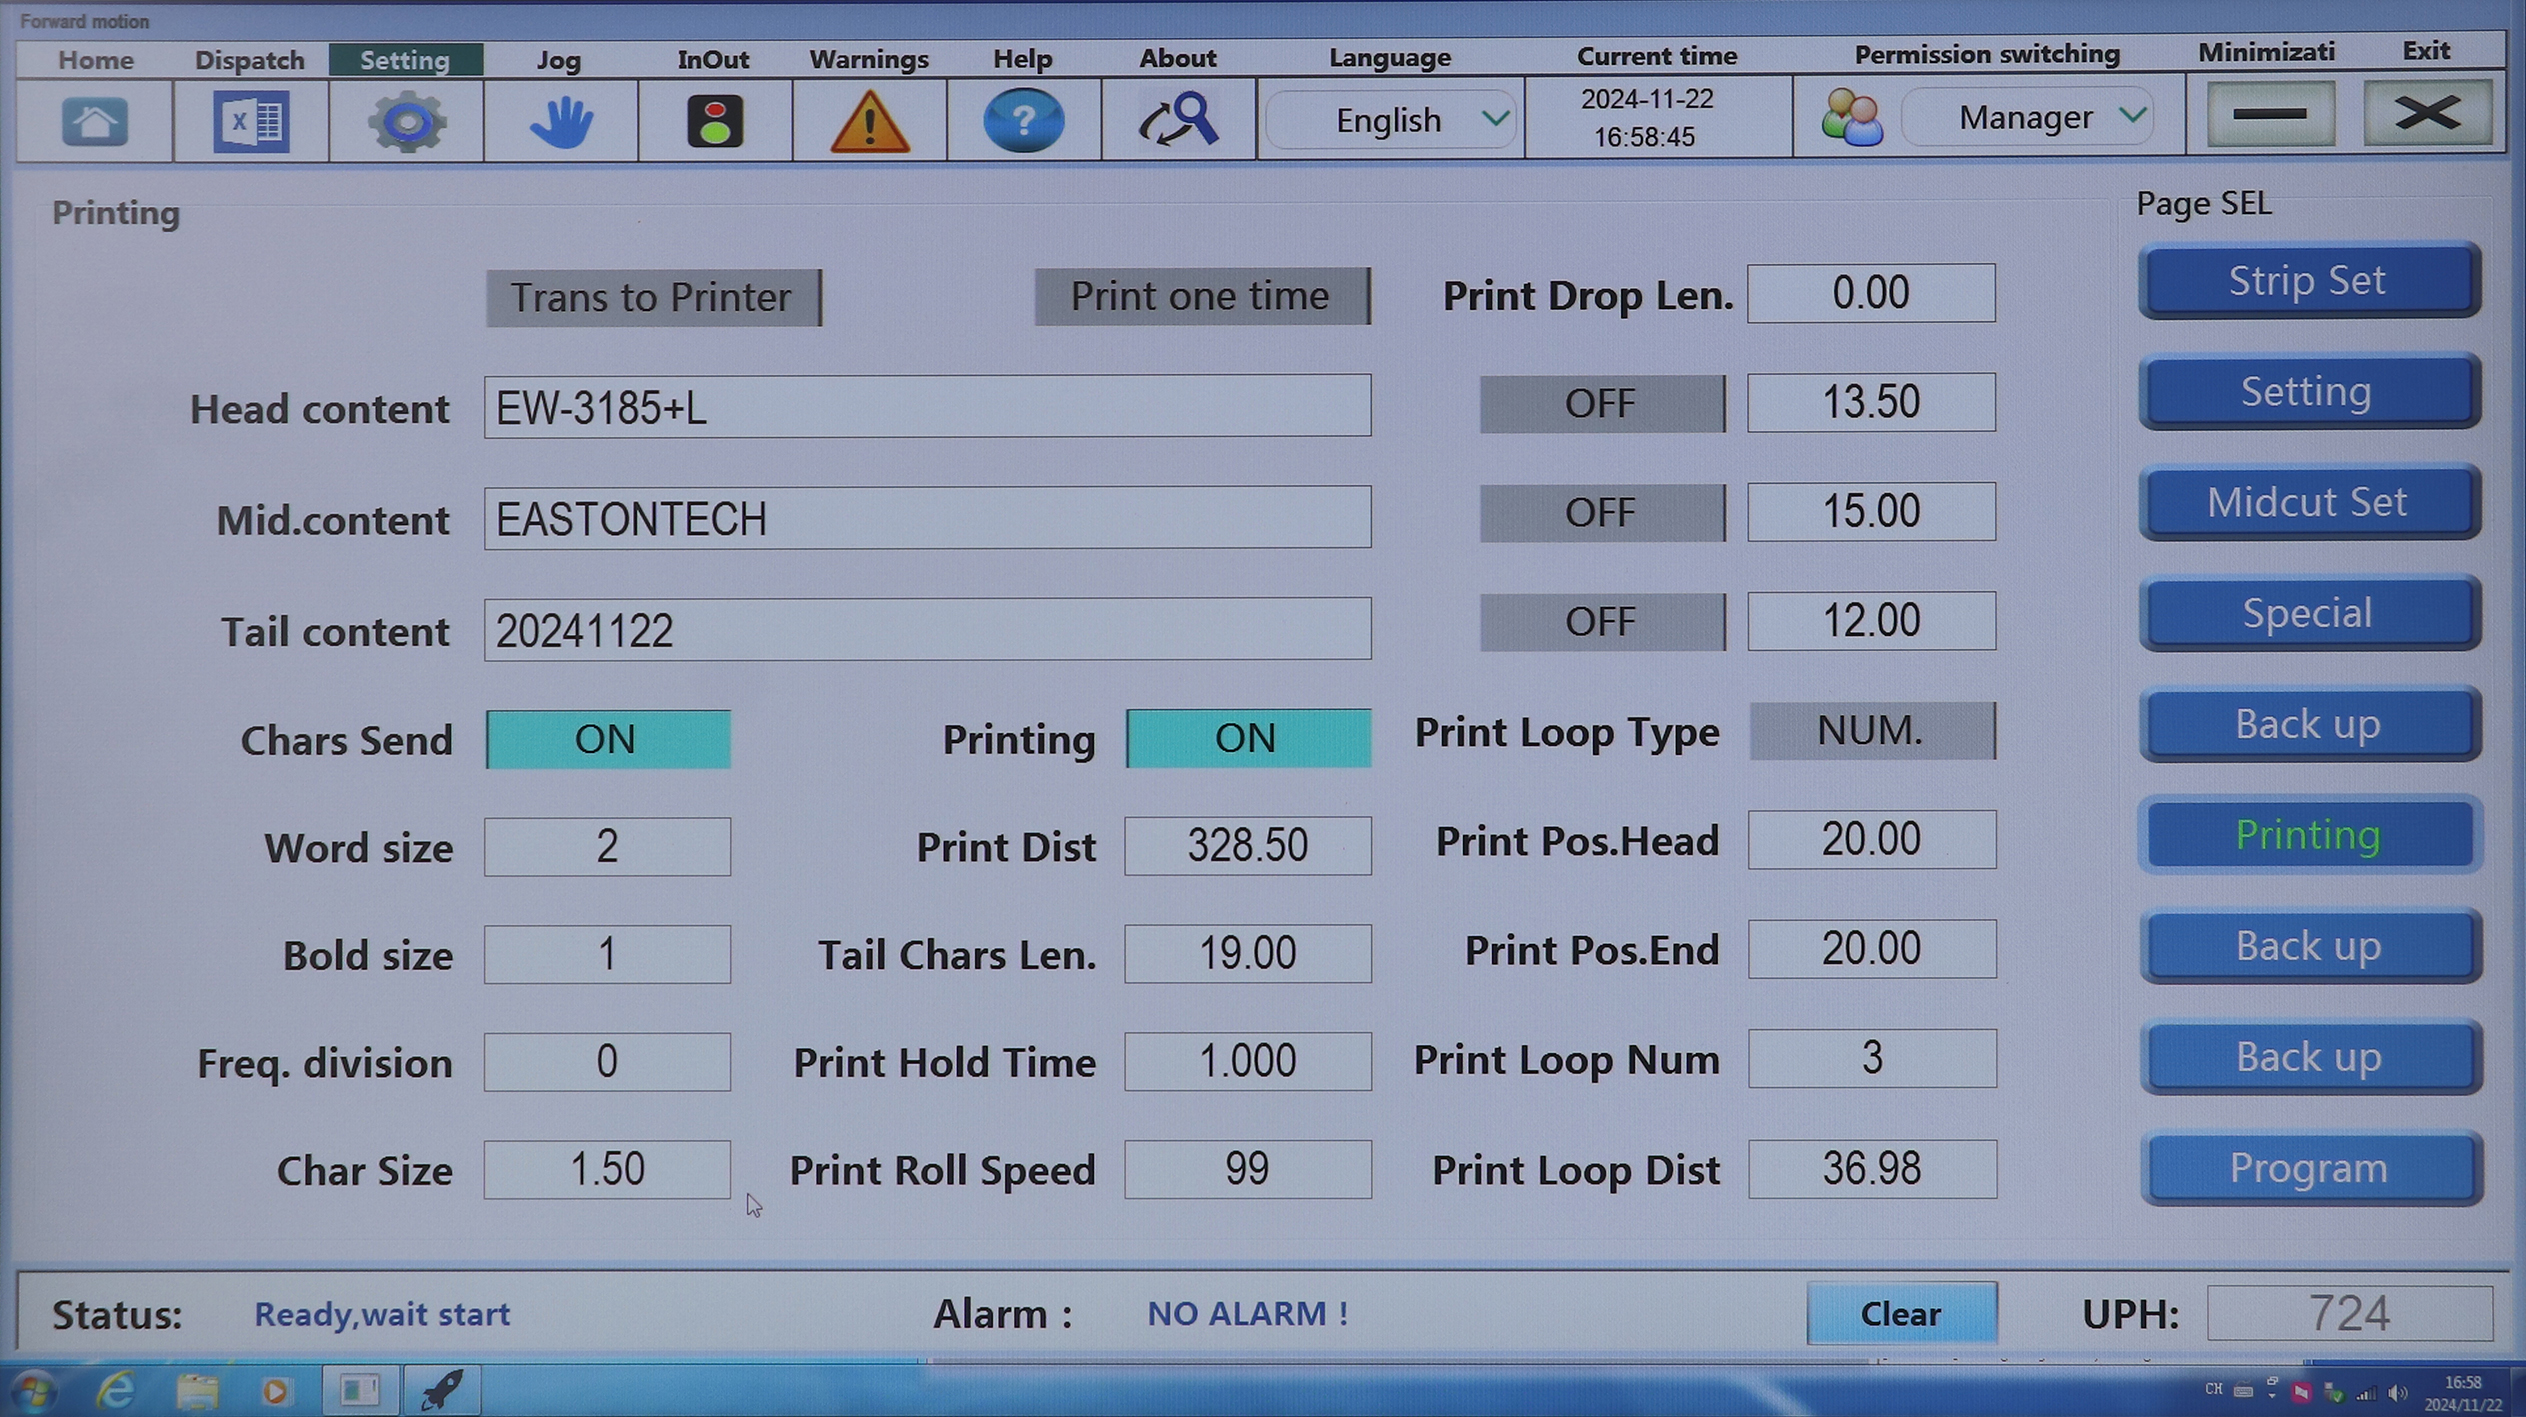
Task: Edit Print Hold Time 1.000 field
Action: (1248, 1061)
